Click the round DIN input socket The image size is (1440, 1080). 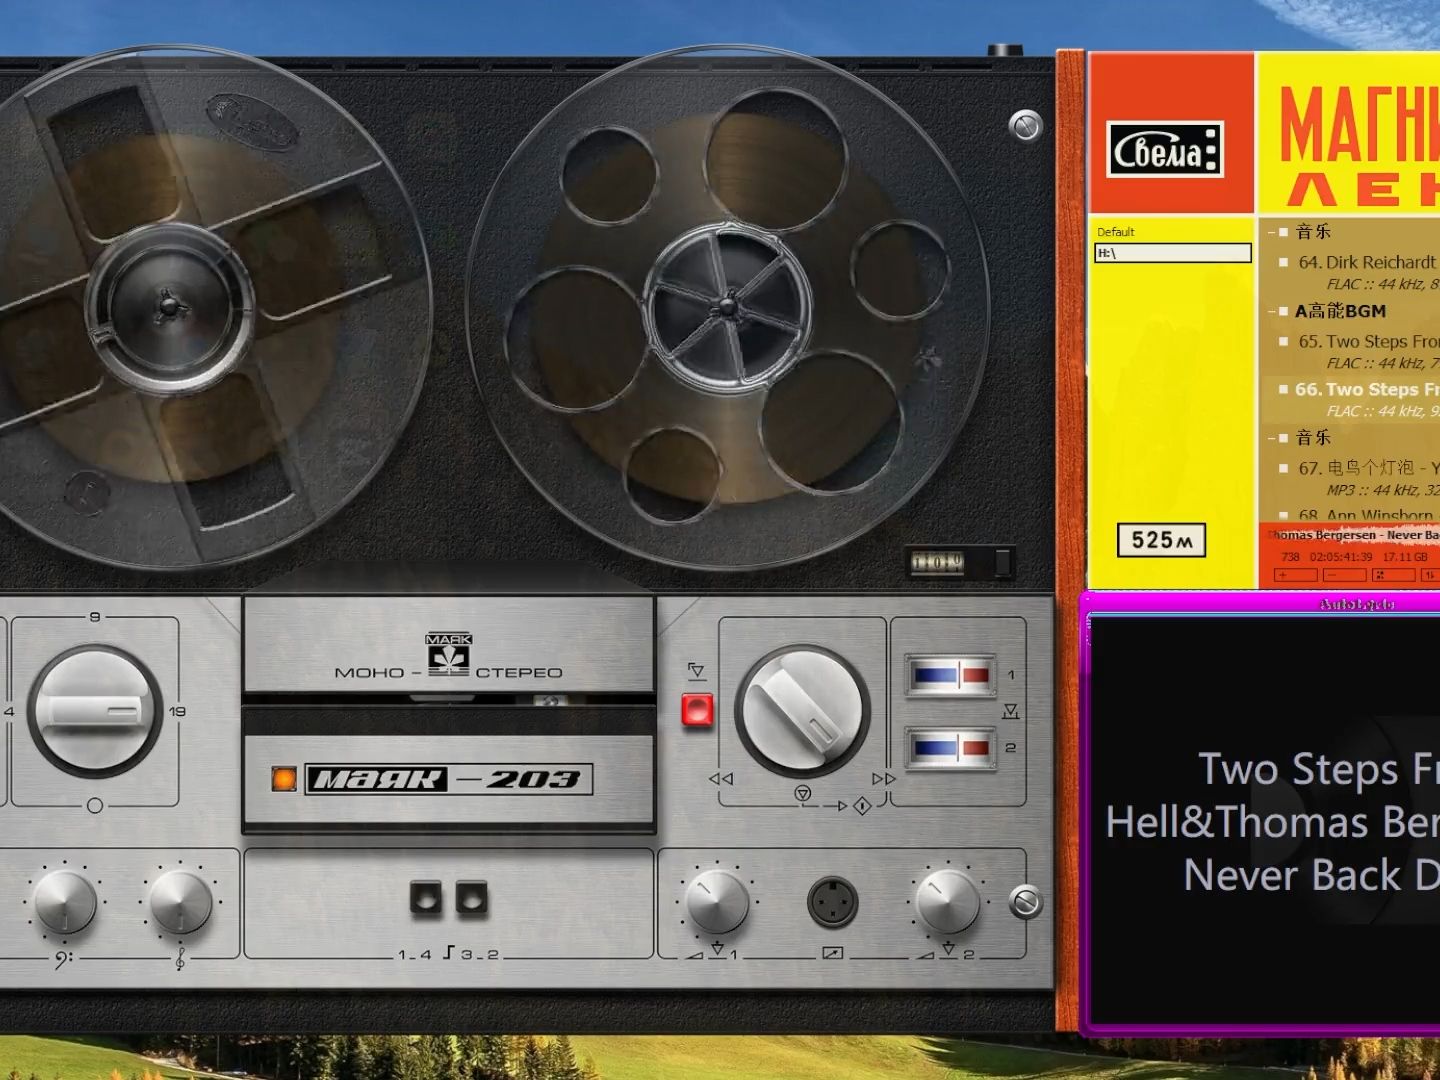click(832, 901)
